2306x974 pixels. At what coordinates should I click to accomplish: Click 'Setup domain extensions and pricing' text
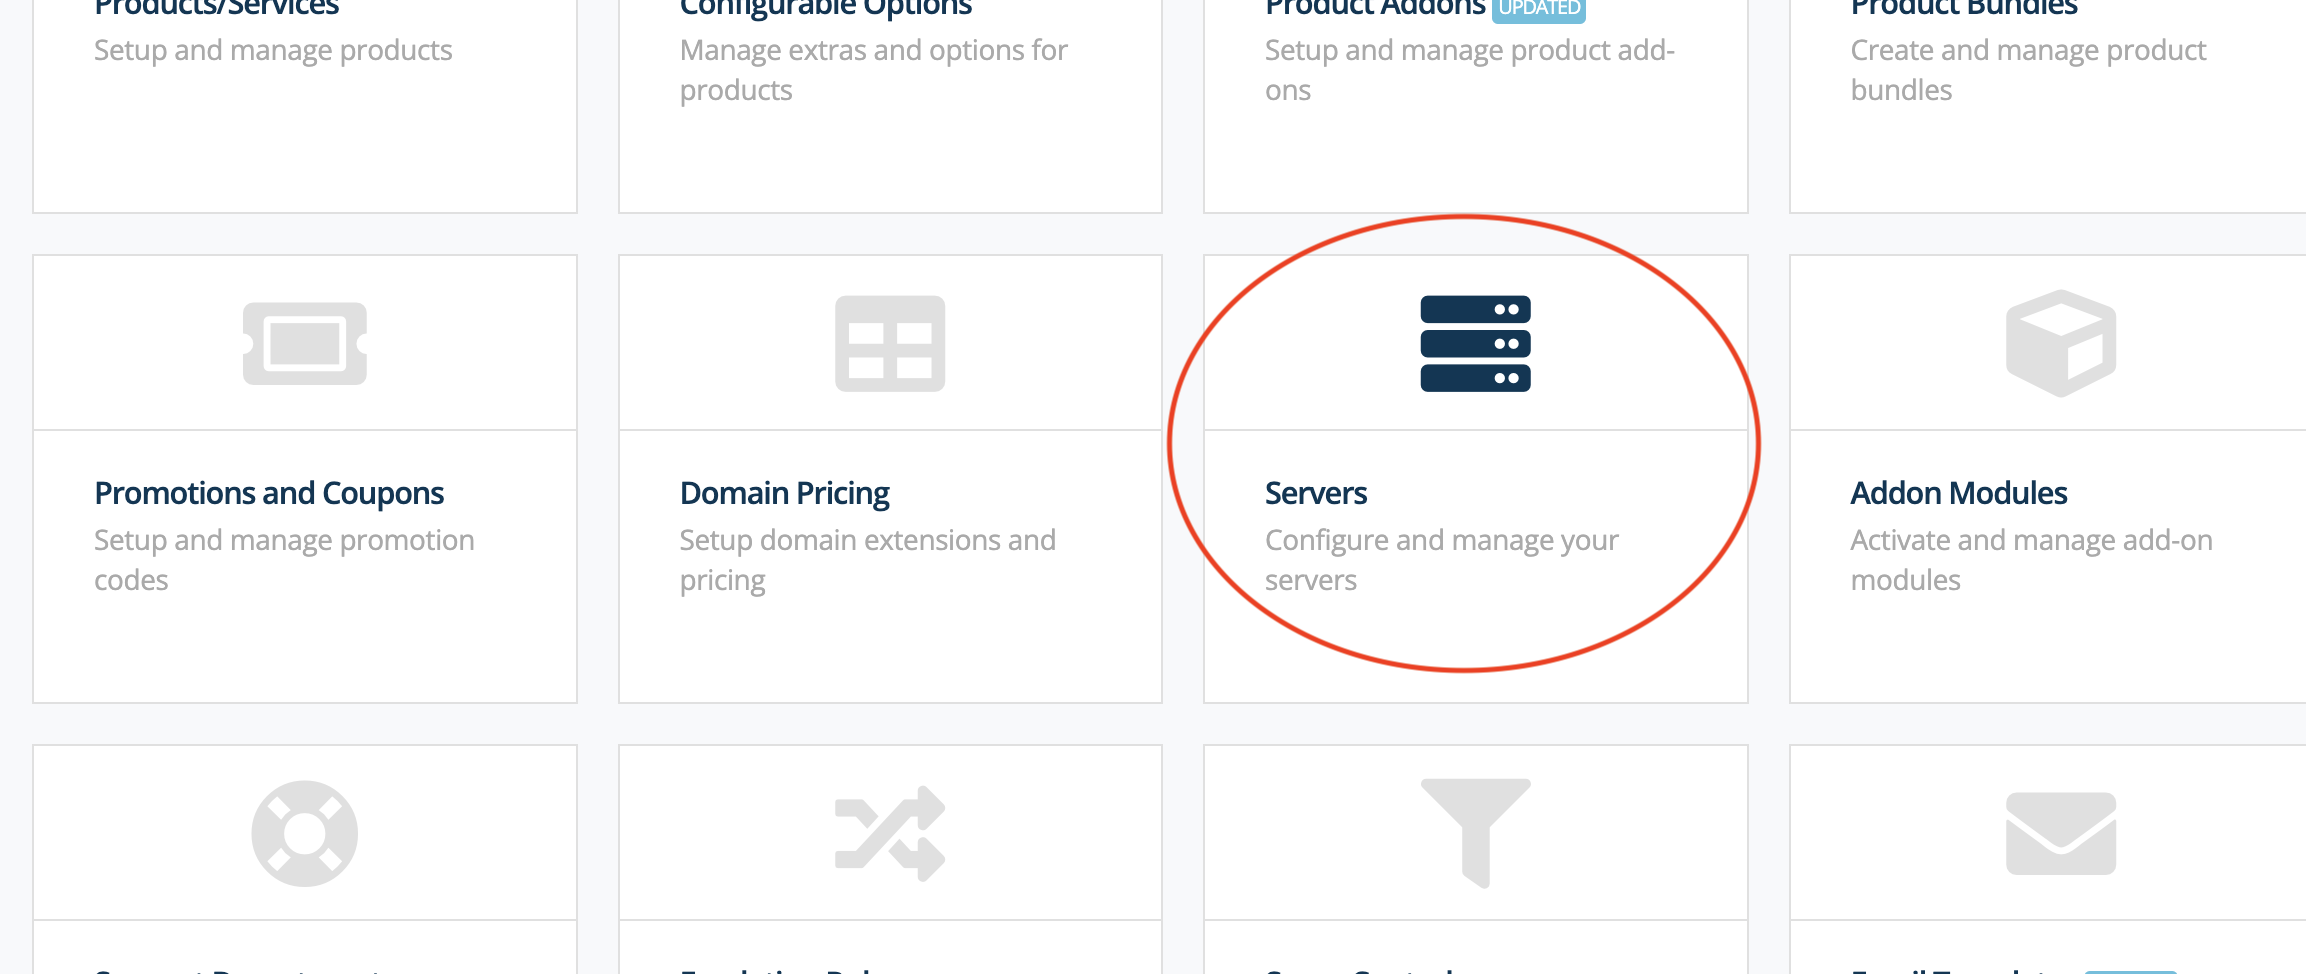point(868,560)
